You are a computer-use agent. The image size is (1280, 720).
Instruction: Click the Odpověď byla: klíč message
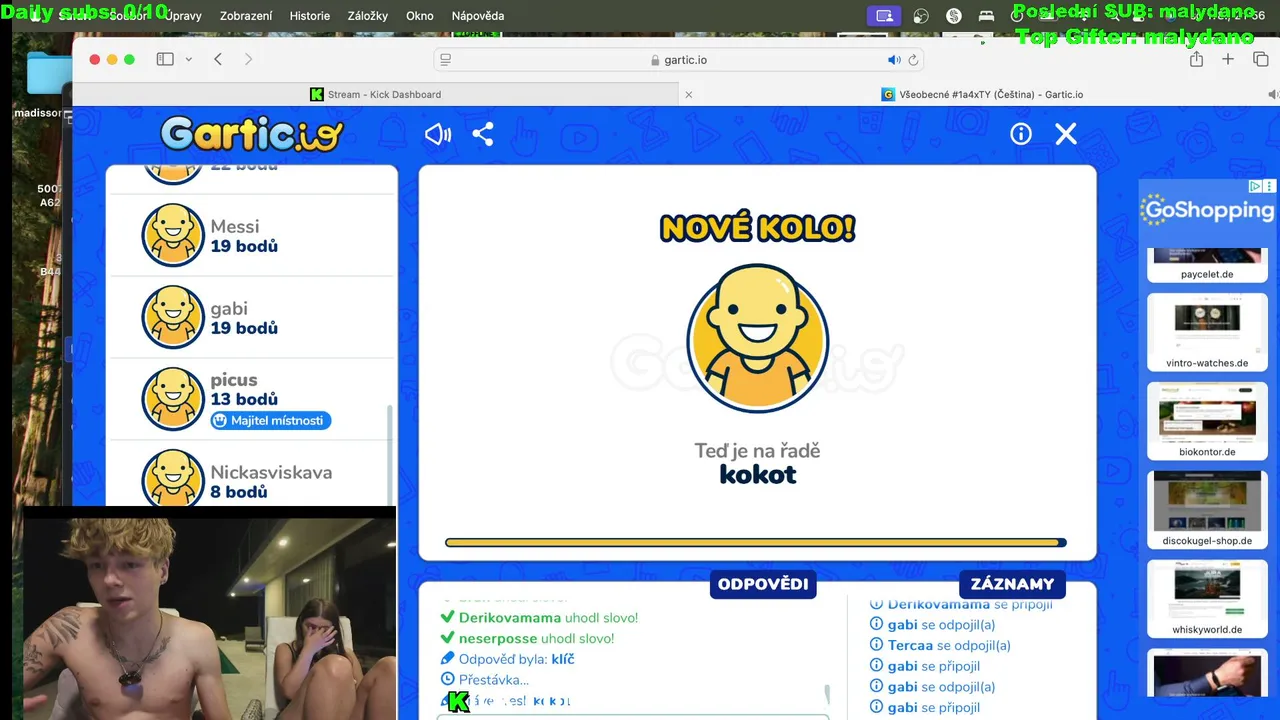[x=507, y=659]
